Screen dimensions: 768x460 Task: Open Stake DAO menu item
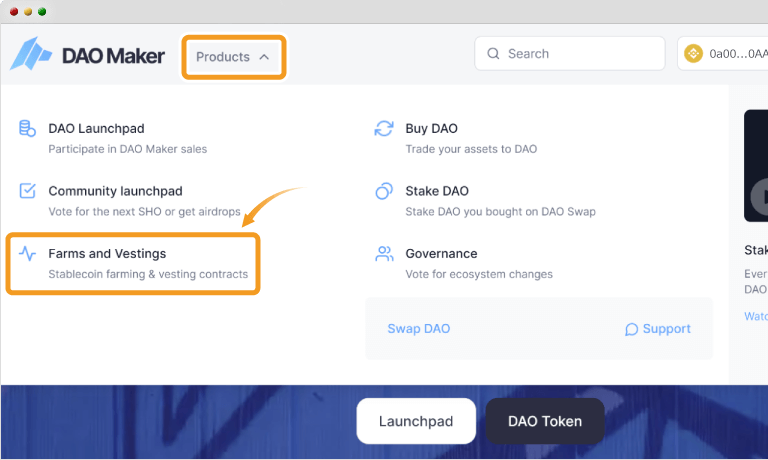(437, 191)
